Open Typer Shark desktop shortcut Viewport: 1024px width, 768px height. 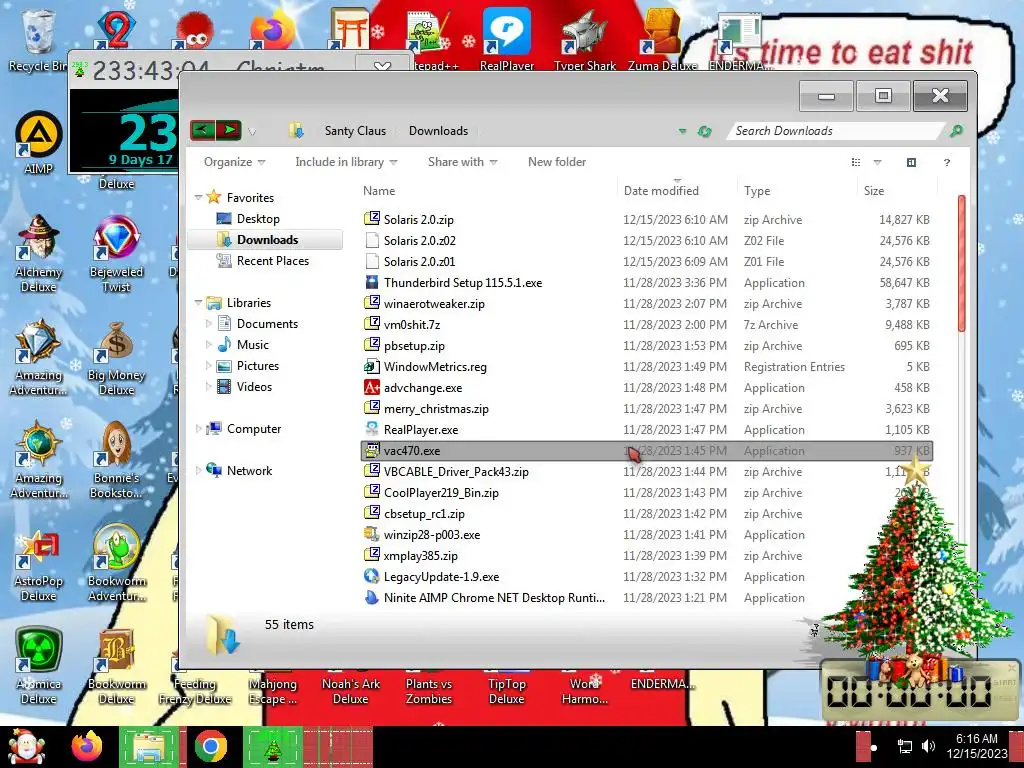click(x=584, y=39)
